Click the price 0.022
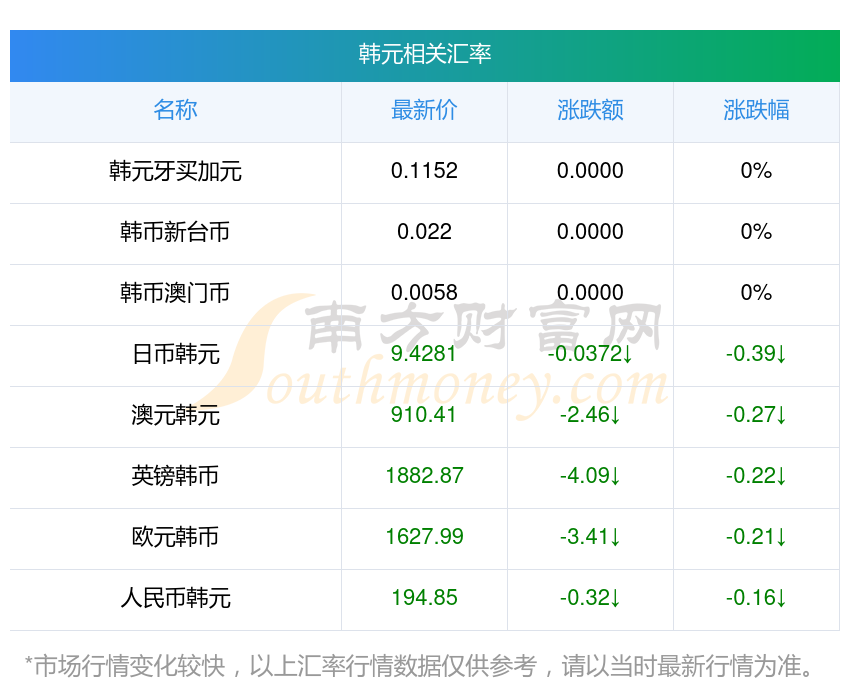 point(424,232)
